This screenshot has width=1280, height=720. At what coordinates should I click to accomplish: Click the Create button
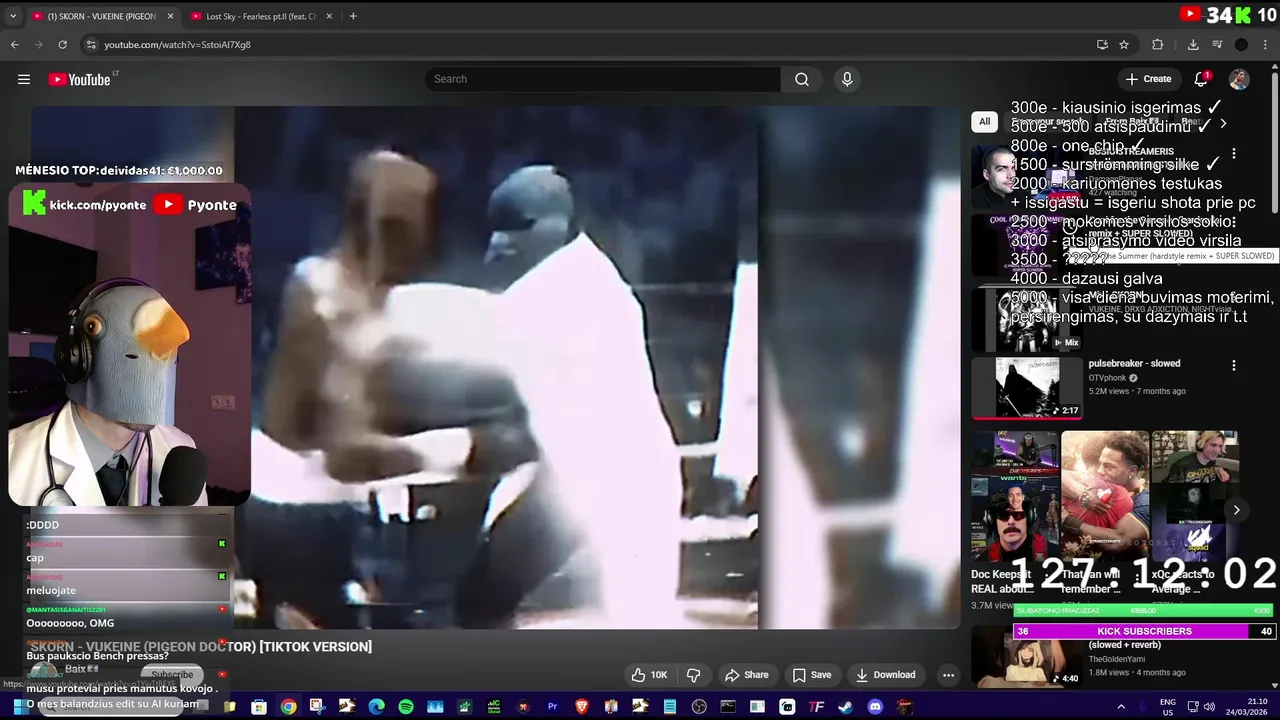[x=1148, y=79]
